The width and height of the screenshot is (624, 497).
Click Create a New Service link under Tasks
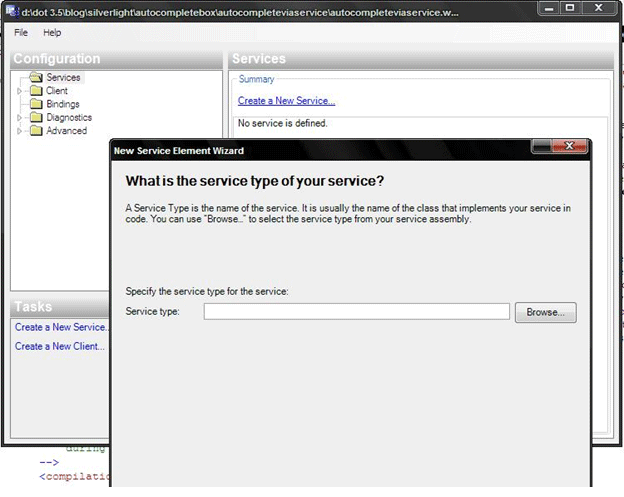[62, 327]
